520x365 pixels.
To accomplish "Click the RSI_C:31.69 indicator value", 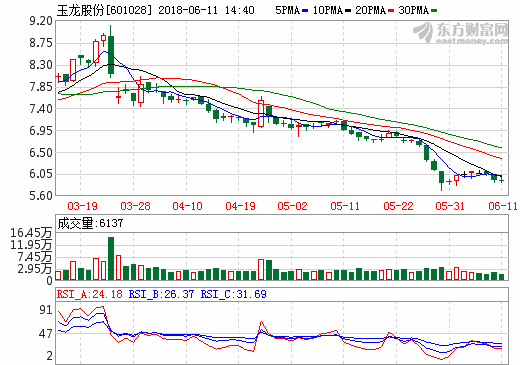I will (x=234, y=294).
